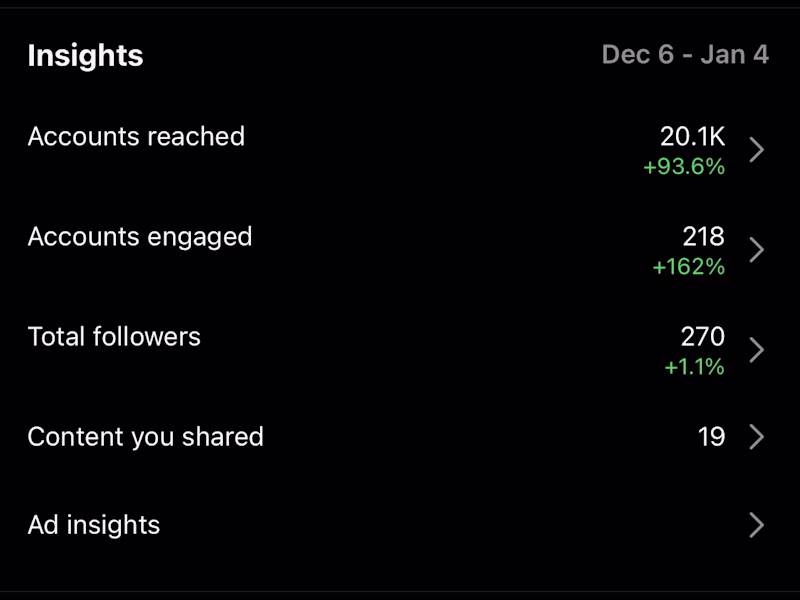Go to the Ad insights label
Screen dimensions: 800x600
point(94,525)
